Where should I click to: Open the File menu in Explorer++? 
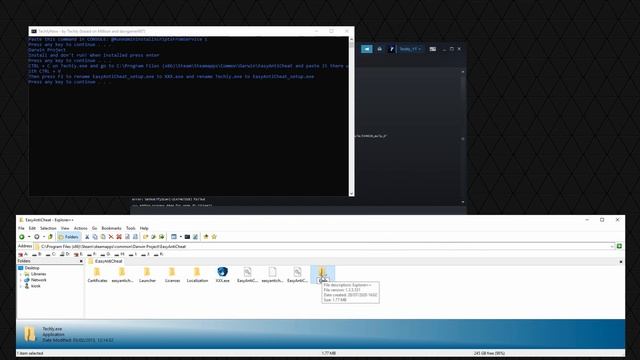(x=21, y=228)
